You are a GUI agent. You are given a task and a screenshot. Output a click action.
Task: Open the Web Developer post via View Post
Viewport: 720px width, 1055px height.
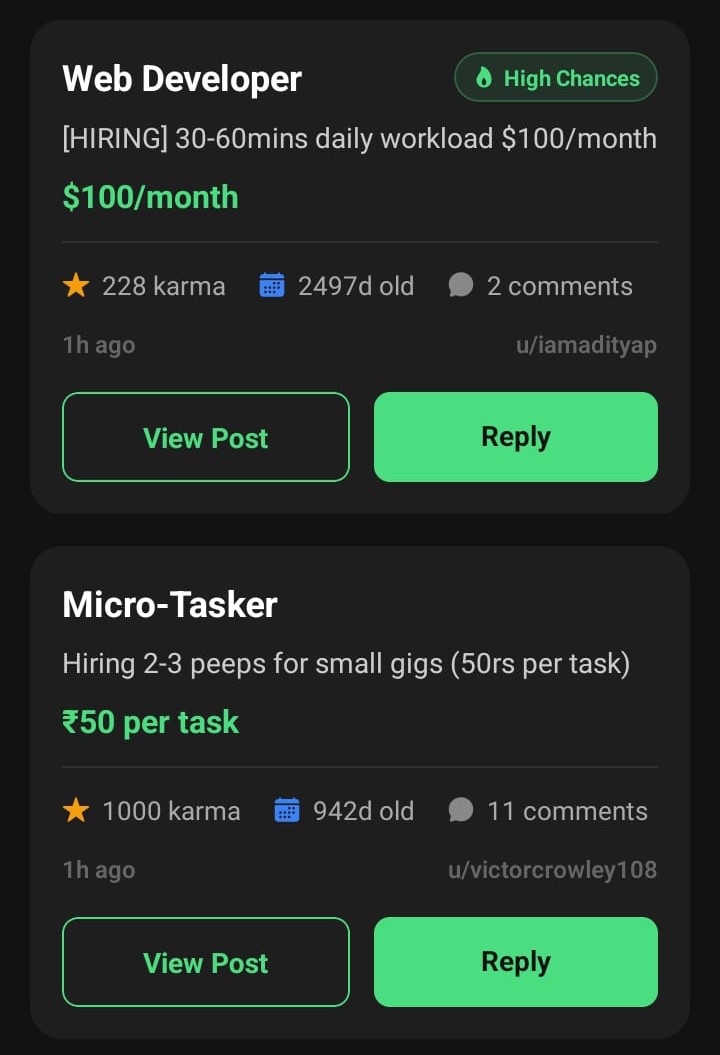tap(205, 437)
